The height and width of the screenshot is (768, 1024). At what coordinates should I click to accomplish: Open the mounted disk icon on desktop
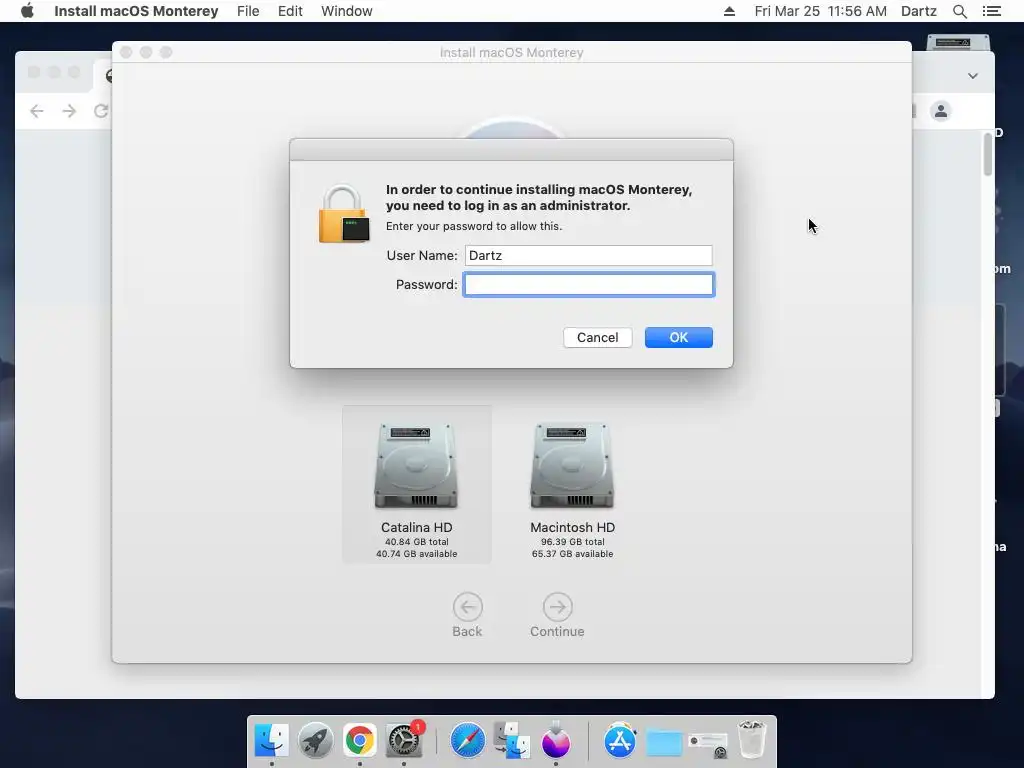[958, 42]
